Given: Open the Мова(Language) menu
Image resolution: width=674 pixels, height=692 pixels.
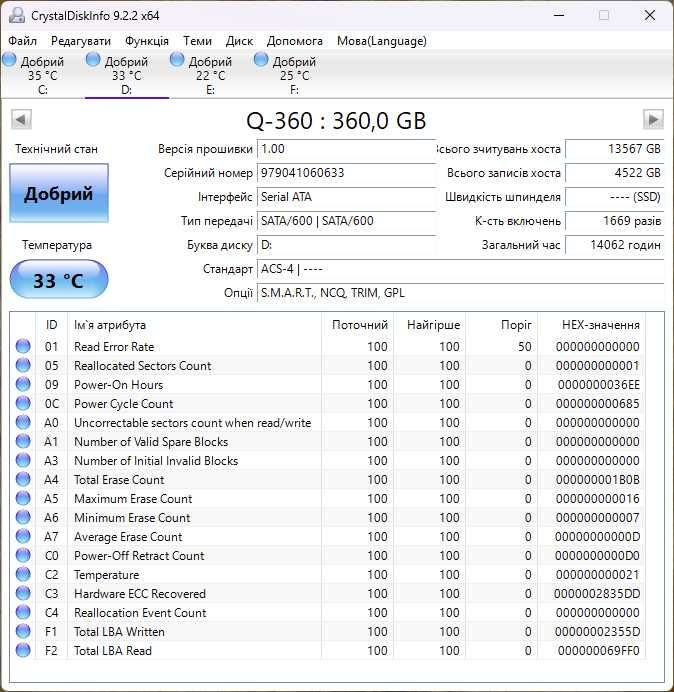Looking at the screenshot, I should [382, 41].
